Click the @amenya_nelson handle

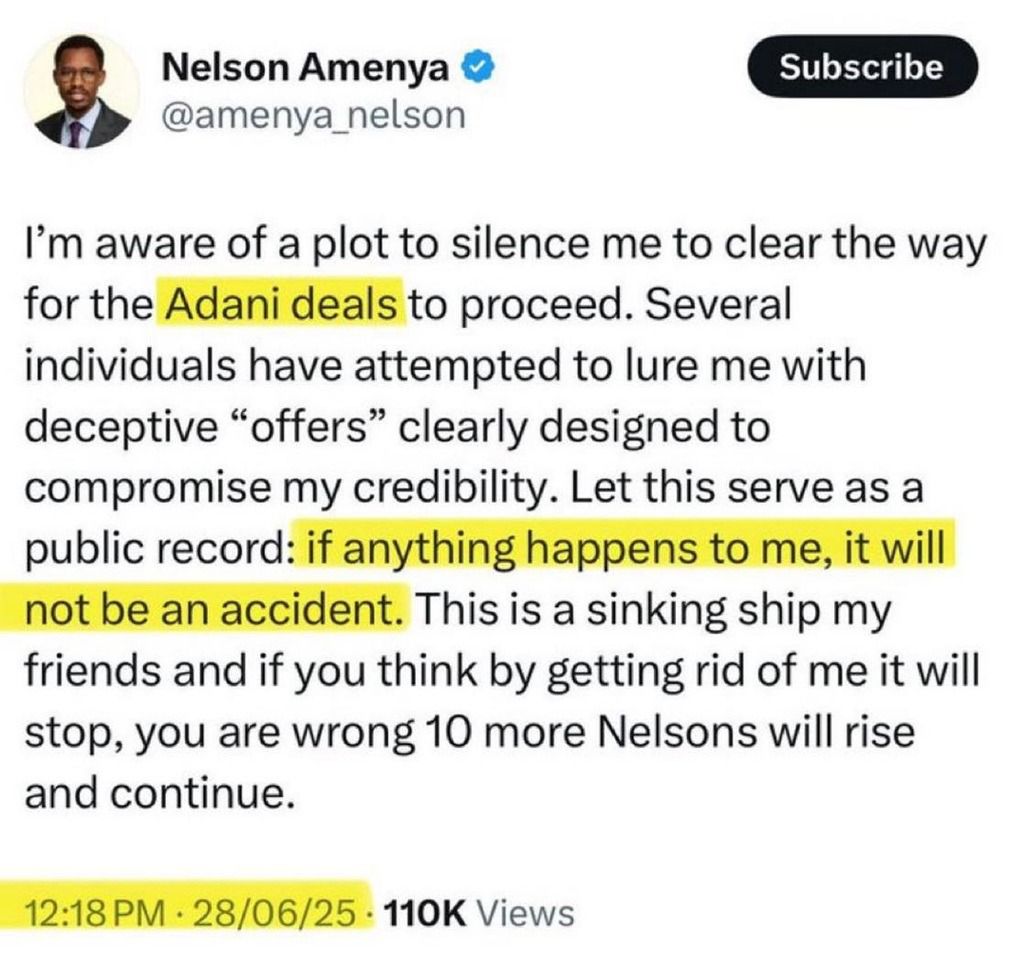[313, 116]
